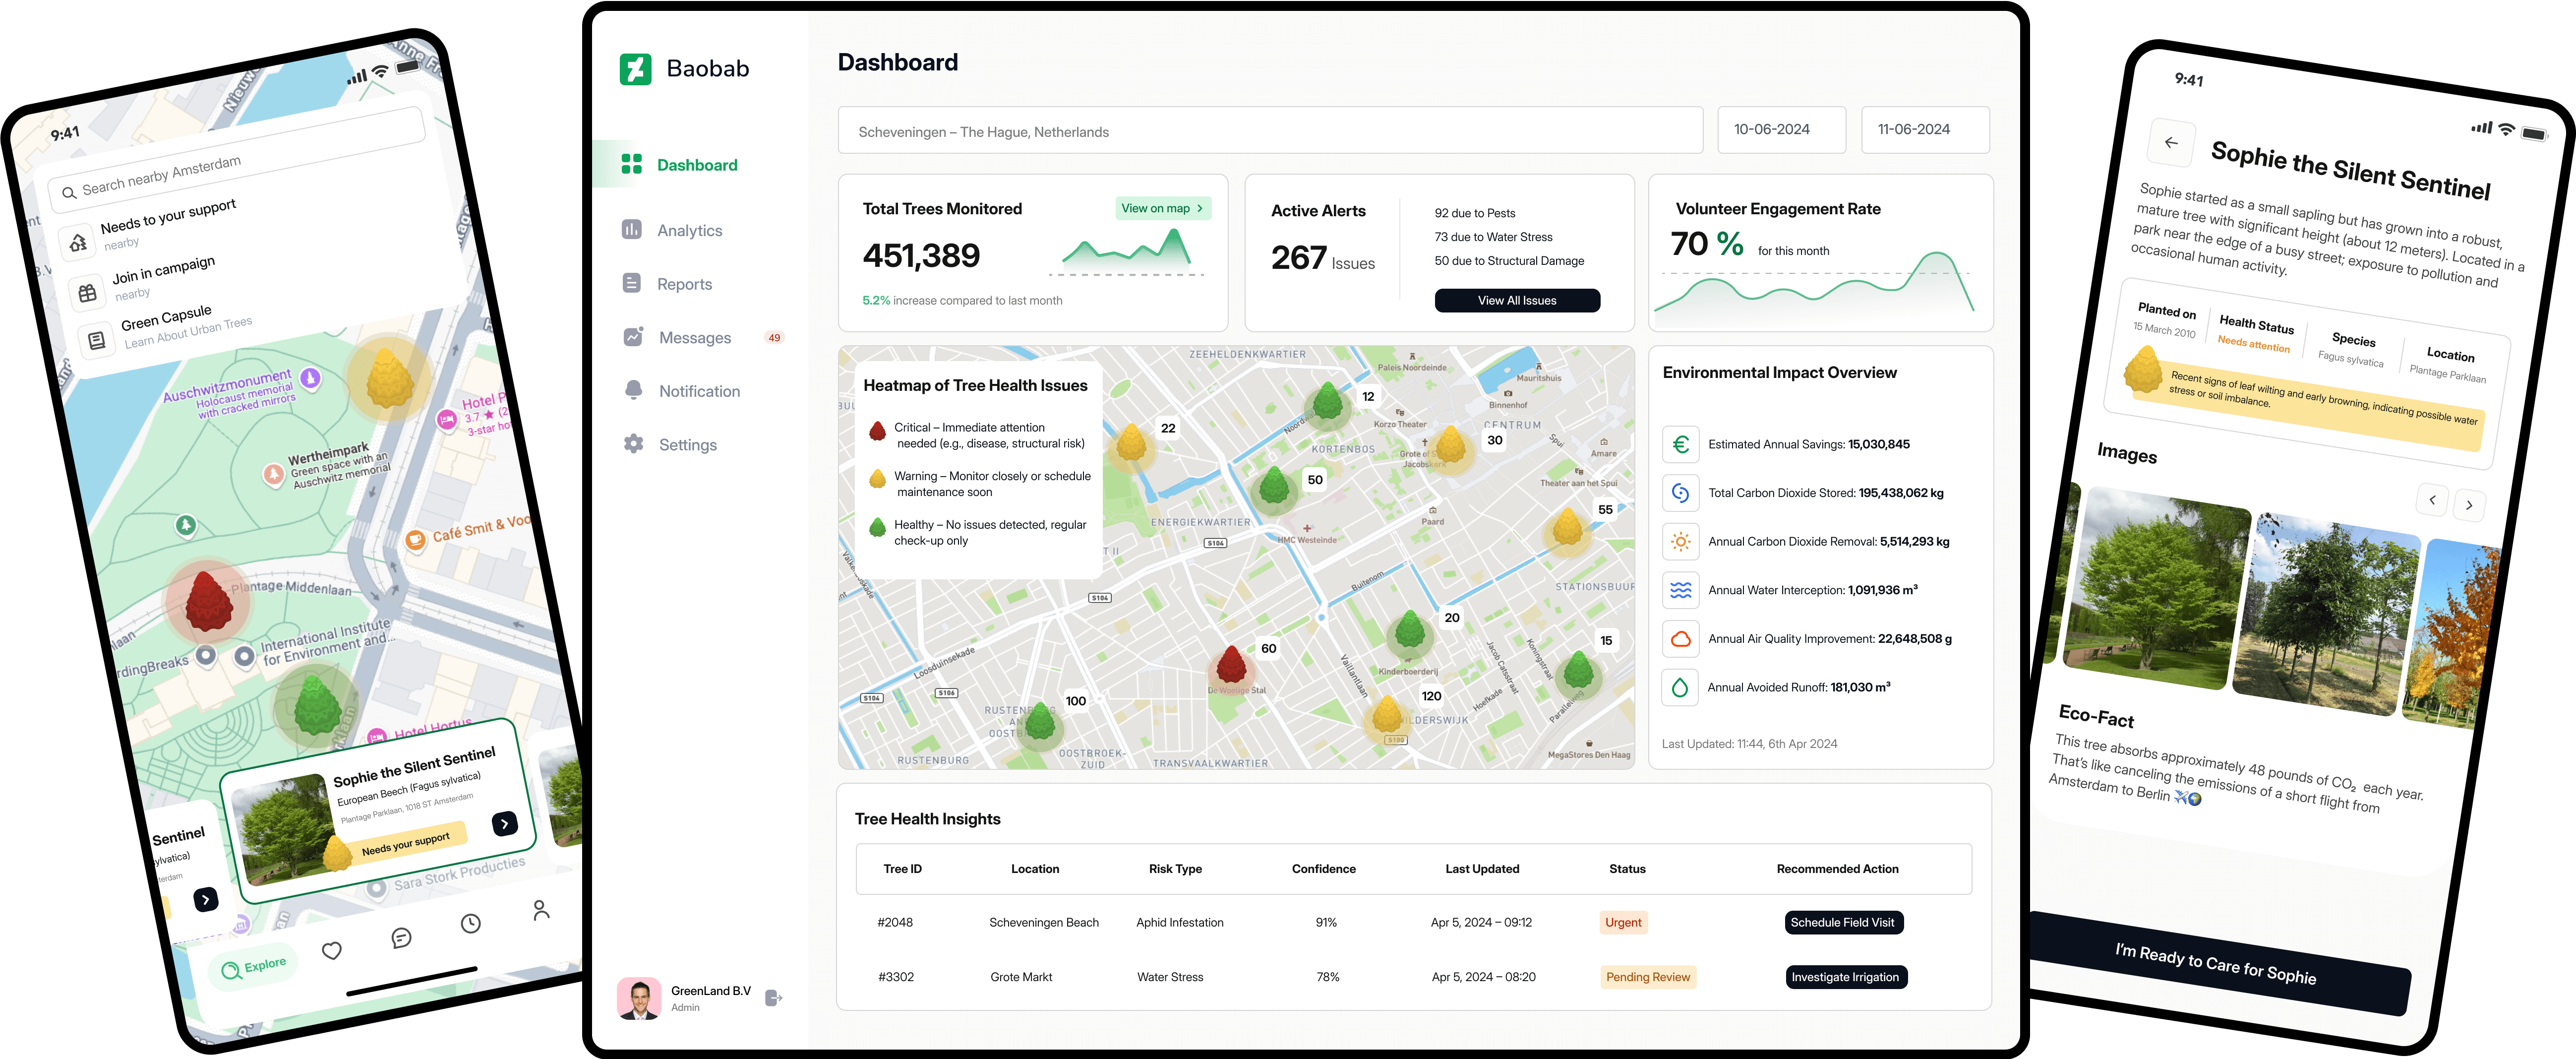The height and width of the screenshot is (1059, 2576).
Task: Click the Dashboard grid icon
Action: click(631, 164)
